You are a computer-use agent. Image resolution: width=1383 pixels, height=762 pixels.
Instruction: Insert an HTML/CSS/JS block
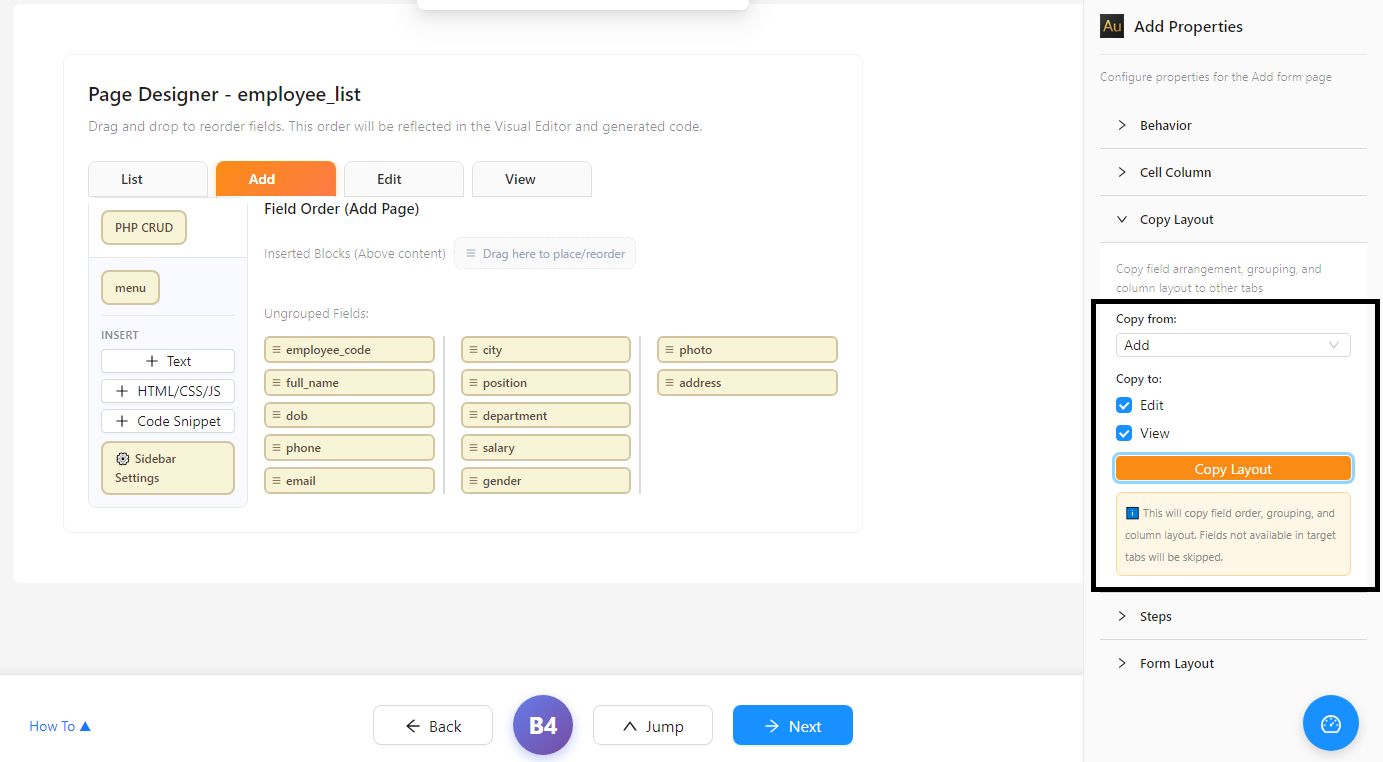point(168,391)
